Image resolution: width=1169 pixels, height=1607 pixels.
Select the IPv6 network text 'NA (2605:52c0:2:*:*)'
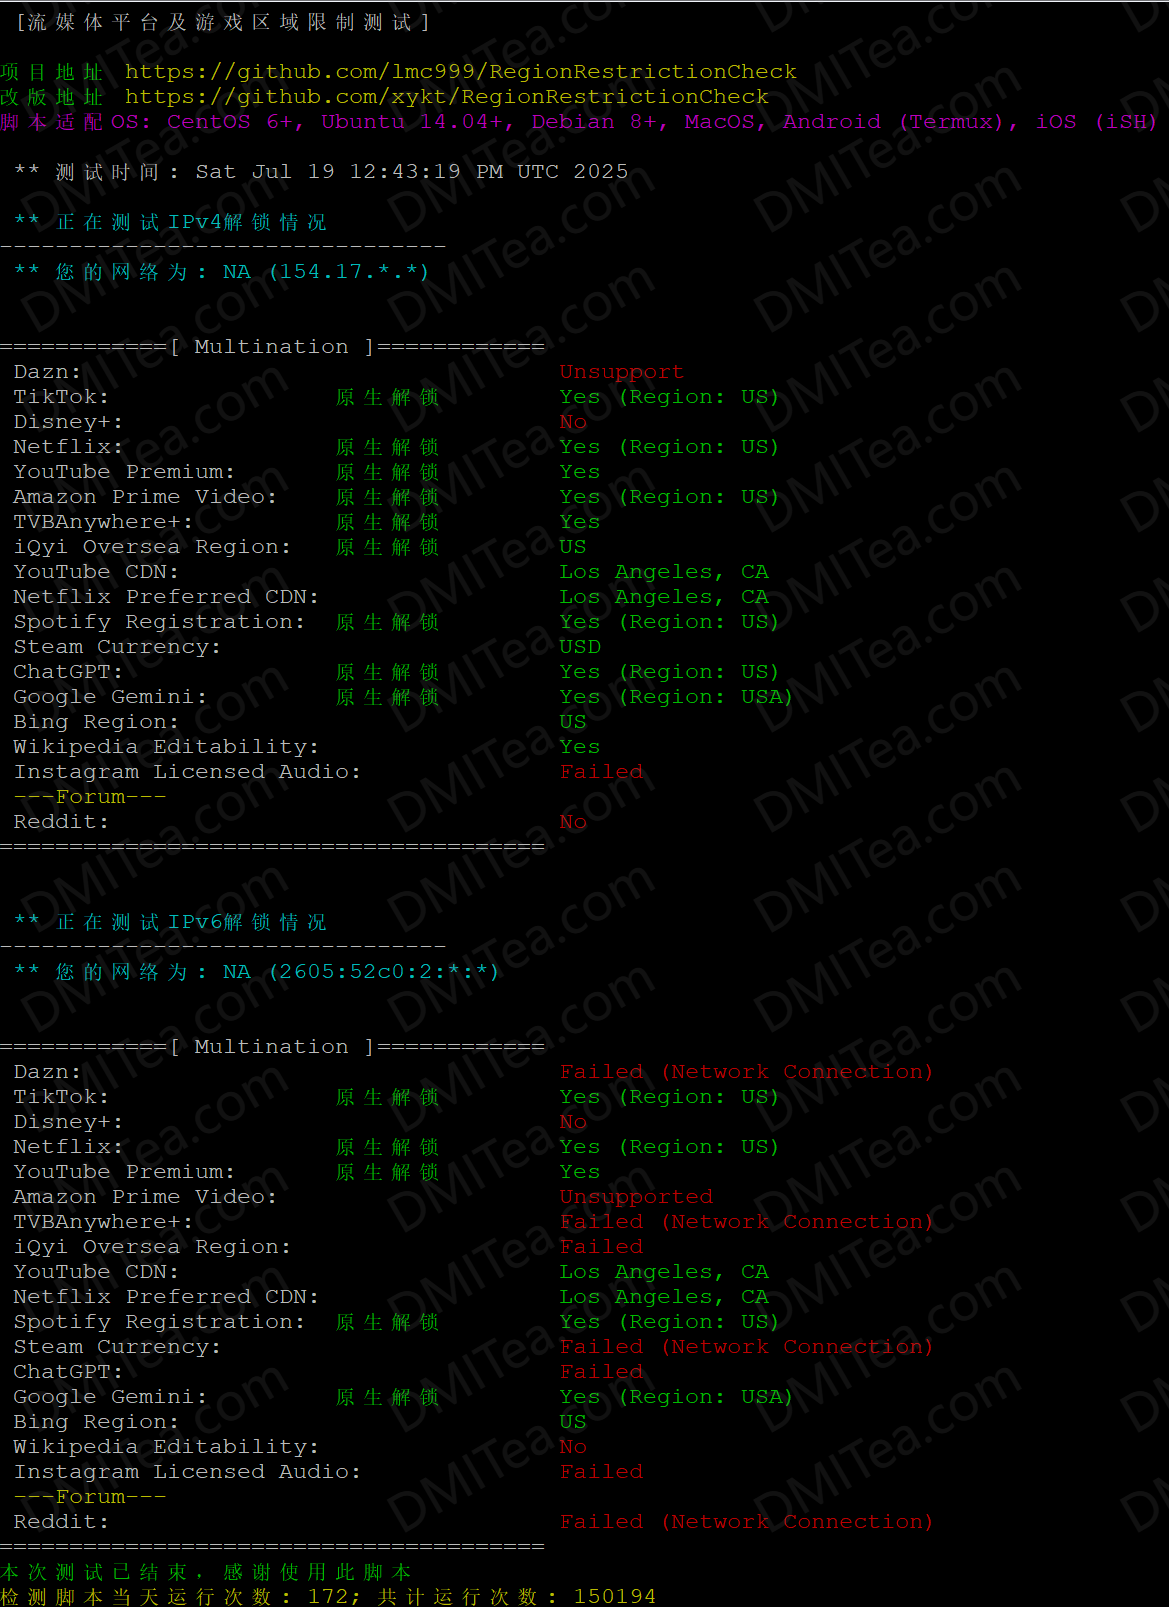point(361,972)
